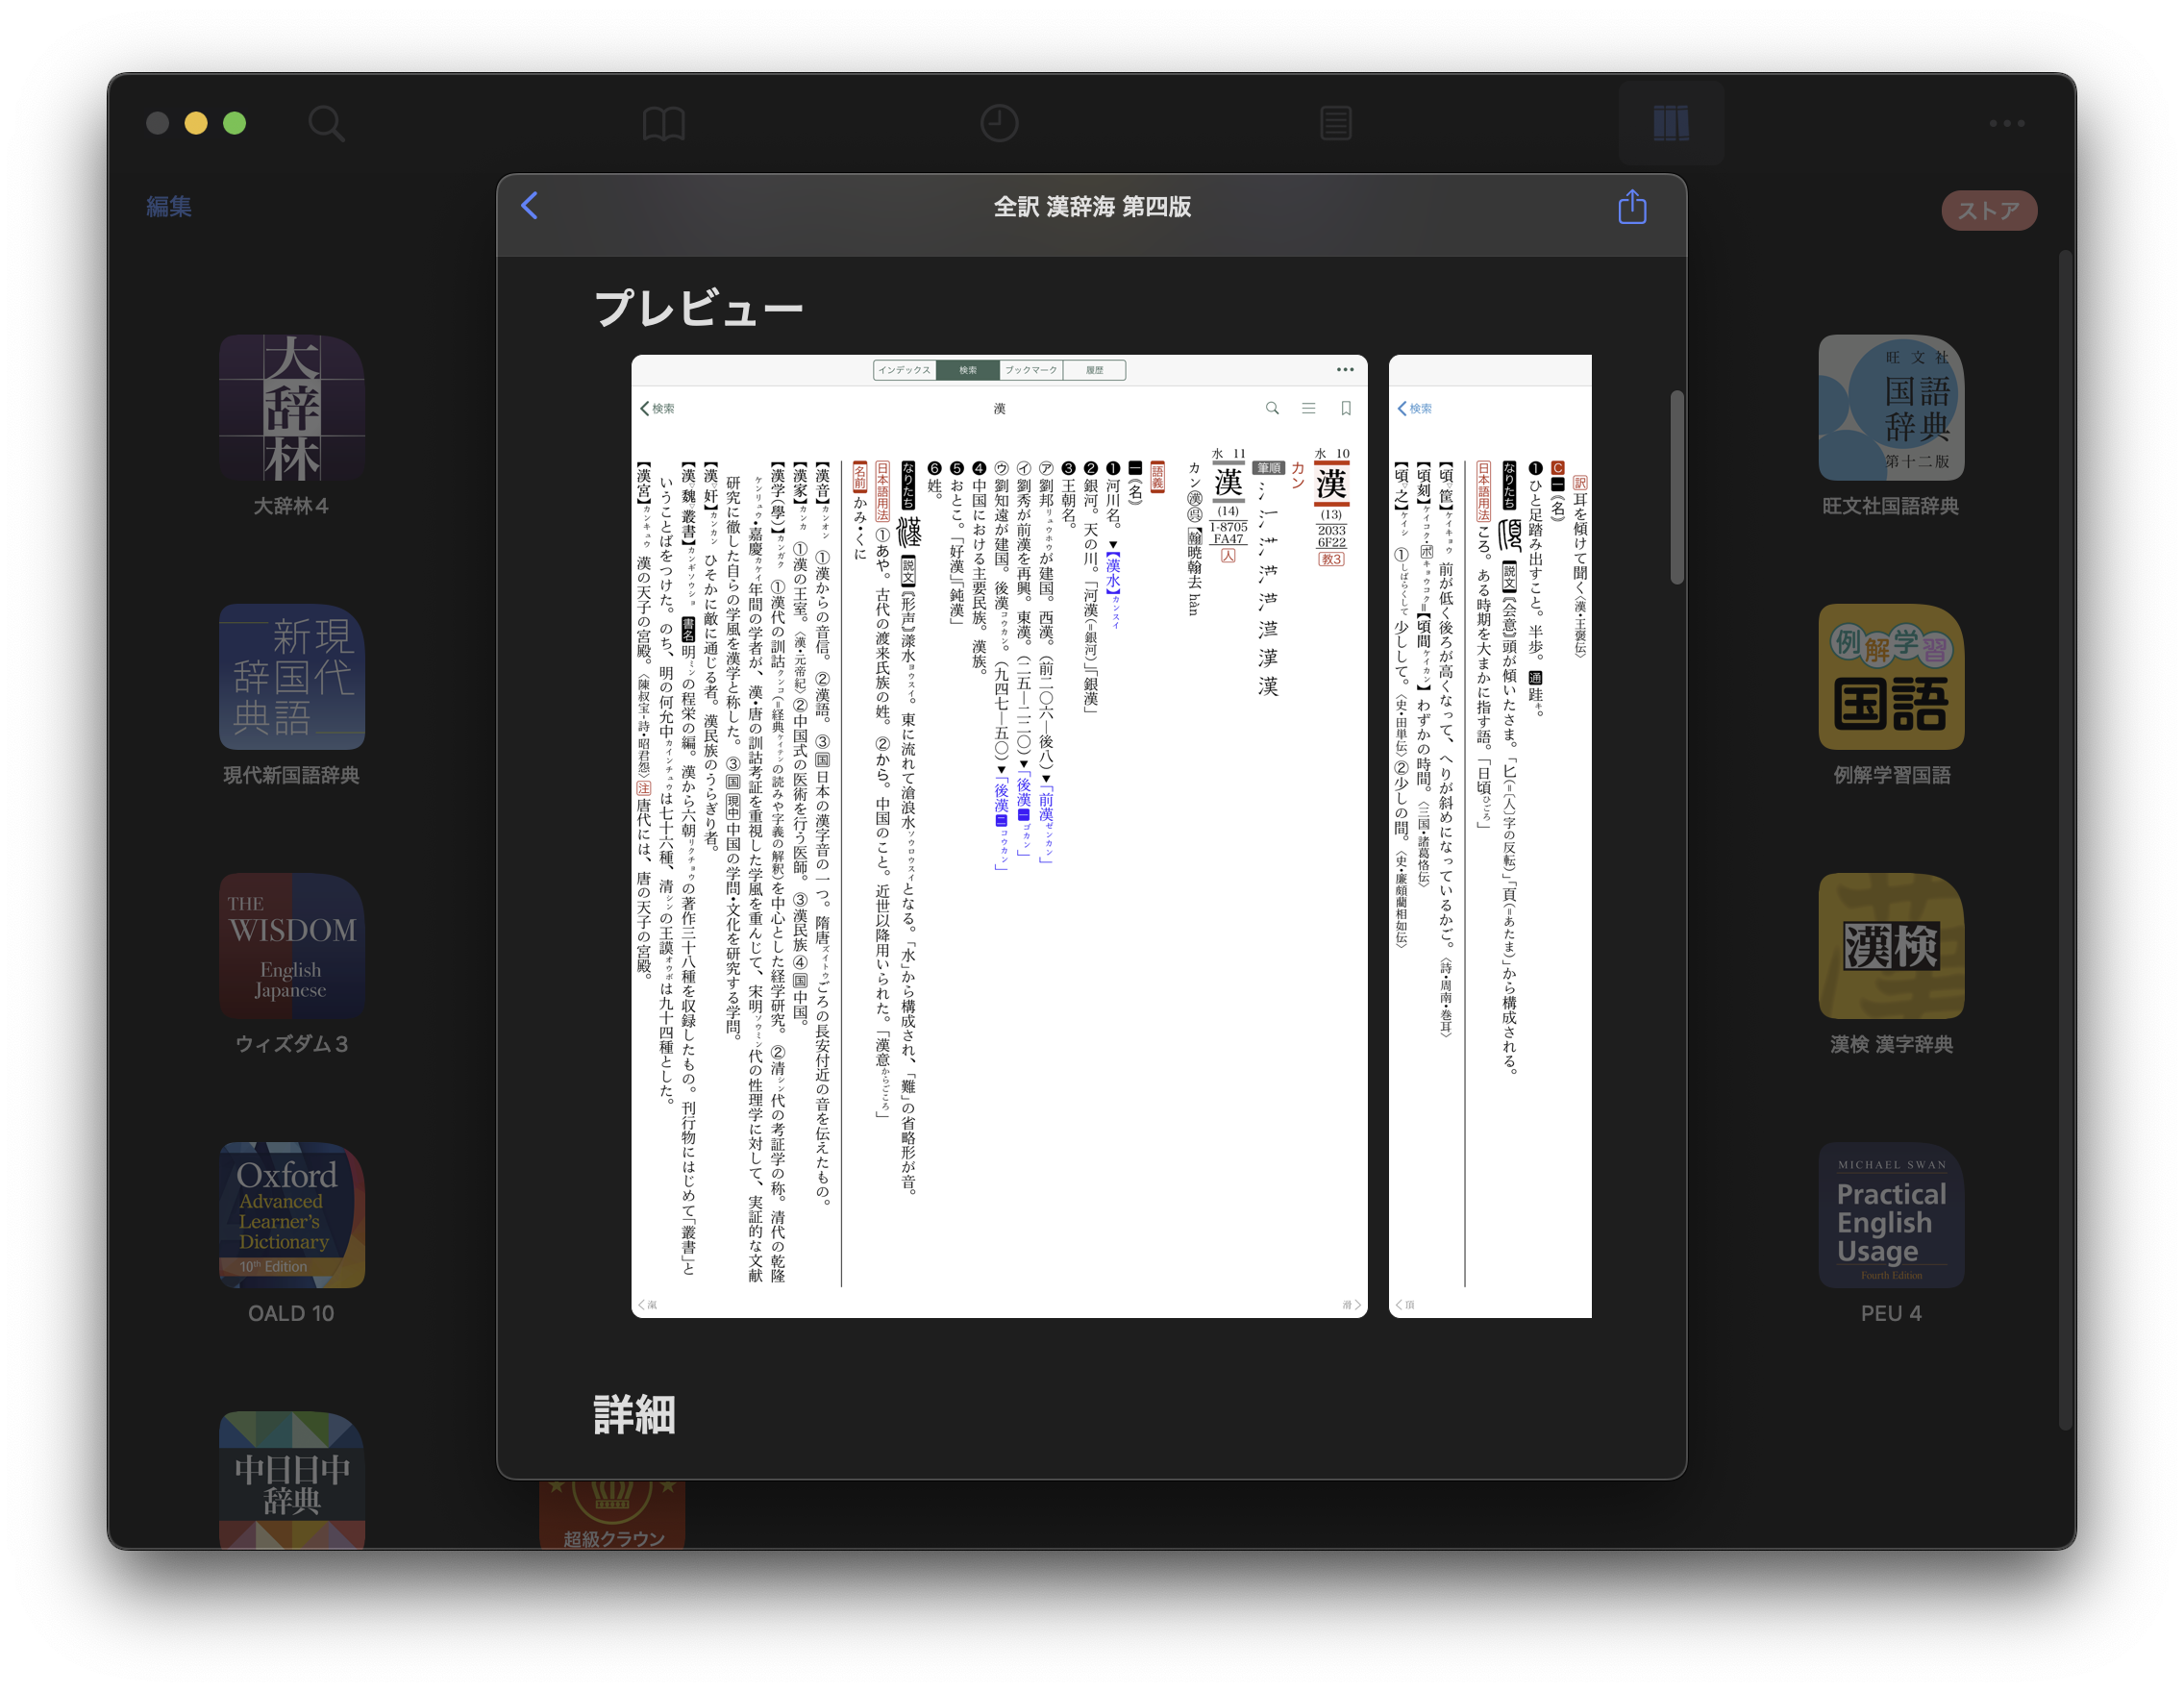The width and height of the screenshot is (2184, 1692).
Task: Click the first preview screenshot of 漢
Action: point(998,836)
